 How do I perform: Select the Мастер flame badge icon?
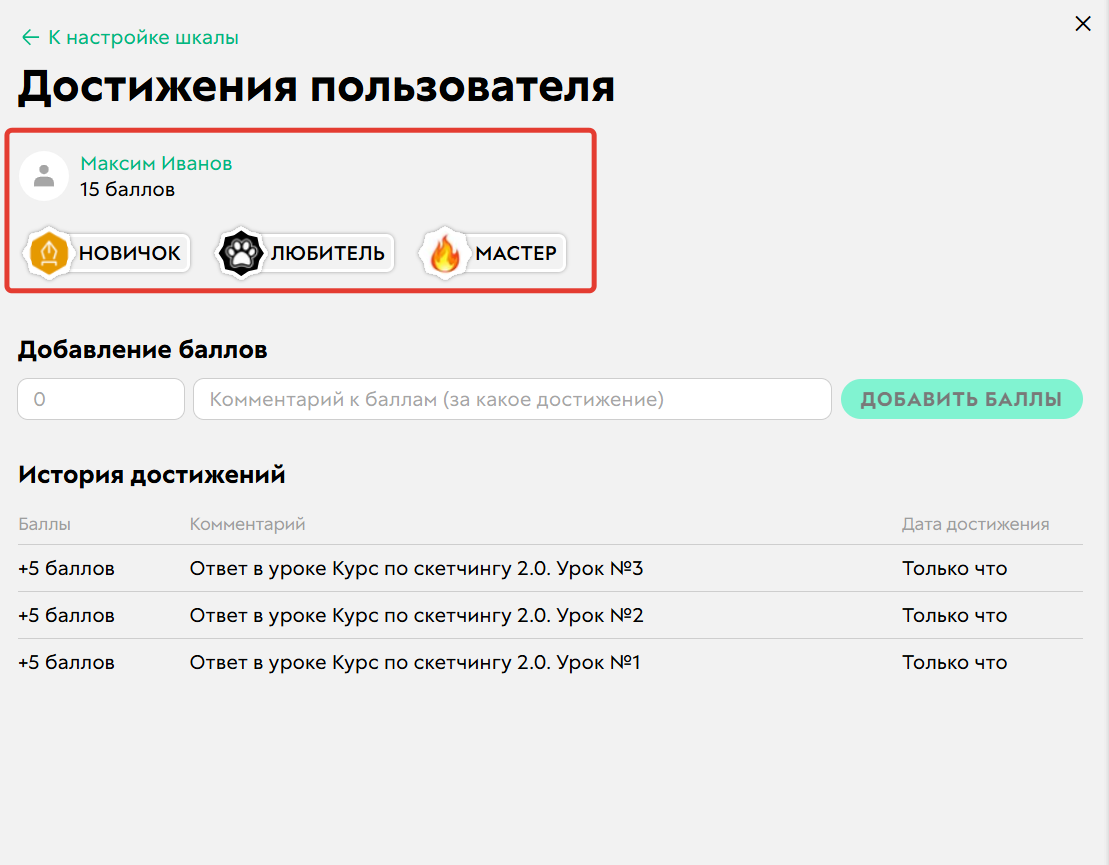tap(446, 253)
